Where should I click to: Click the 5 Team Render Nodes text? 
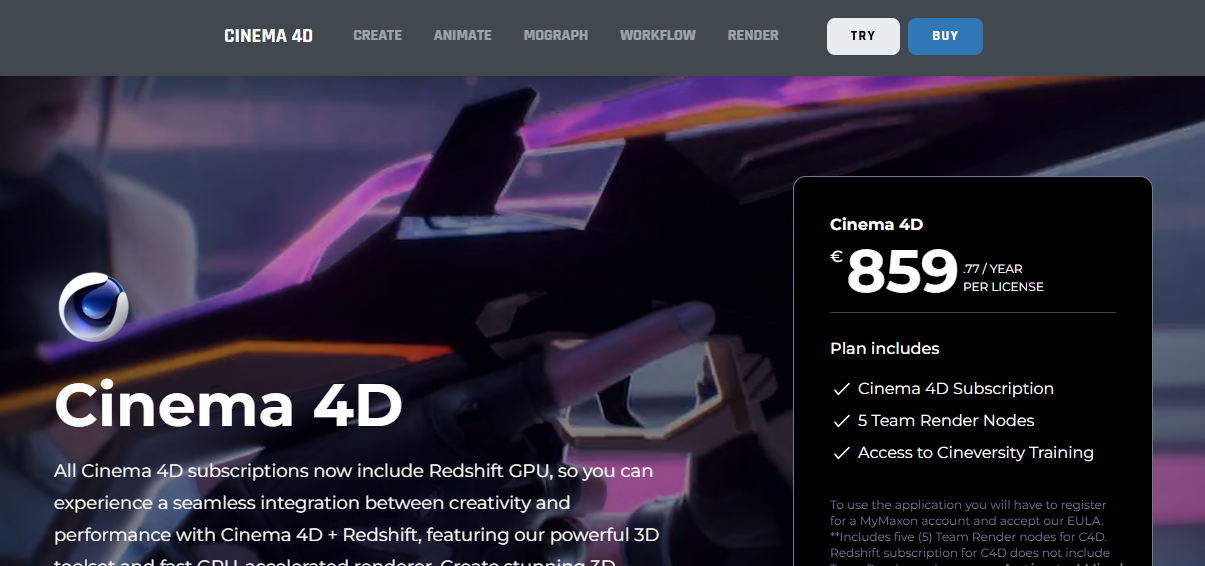(946, 421)
